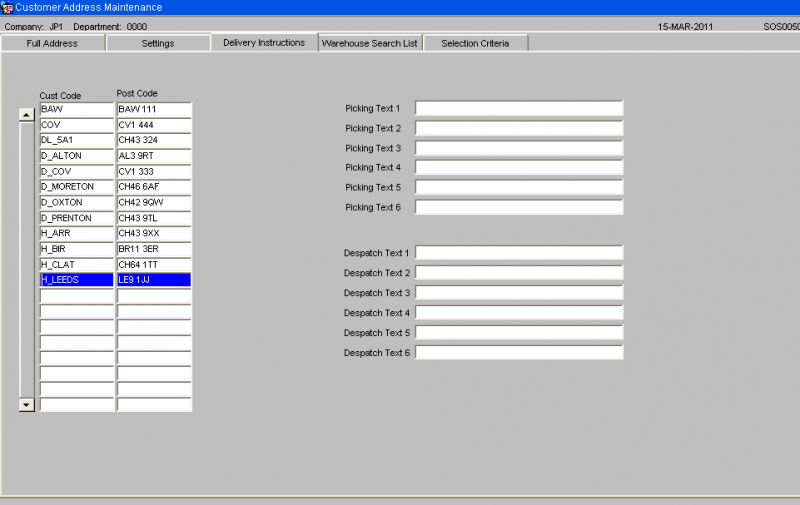Click into Picking Text 6 field

[x=519, y=207]
